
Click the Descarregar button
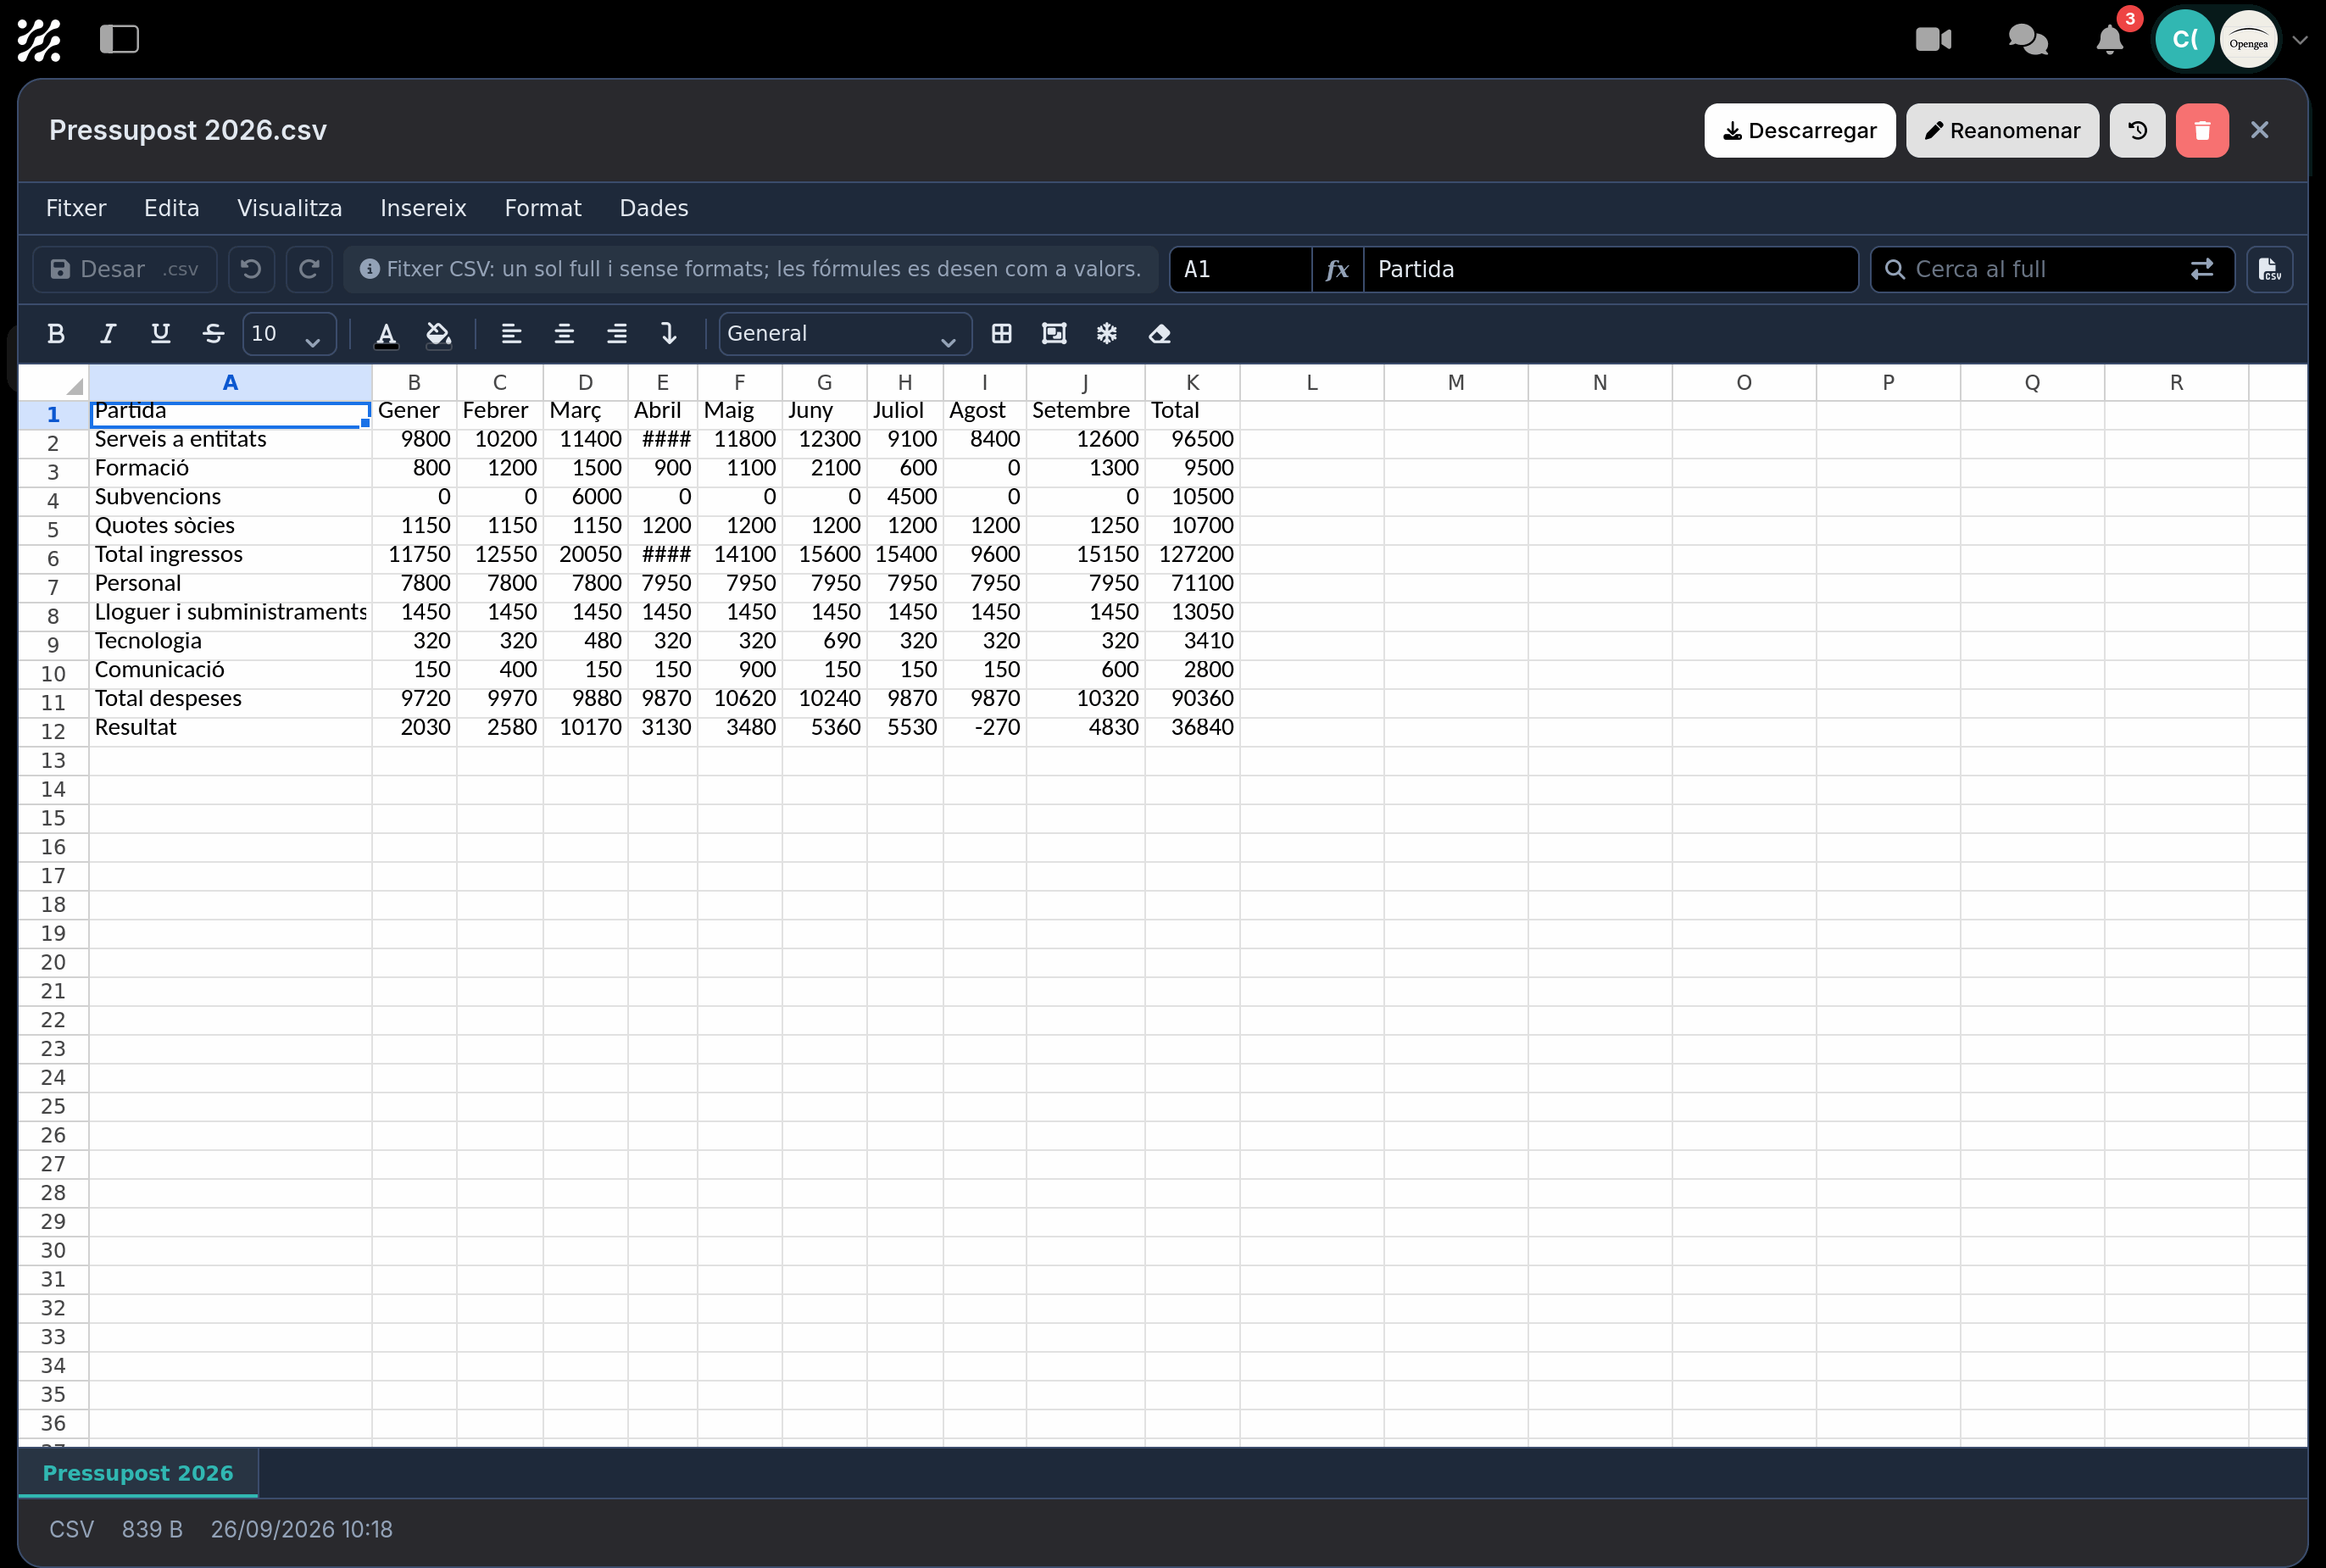coord(1799,131)
